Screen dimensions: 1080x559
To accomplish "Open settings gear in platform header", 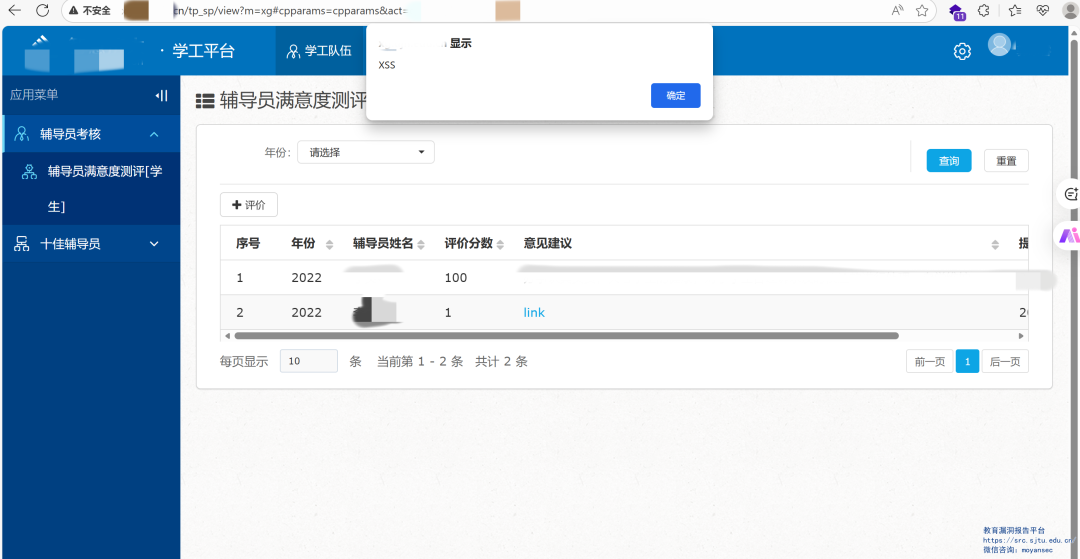I will 962,51.
